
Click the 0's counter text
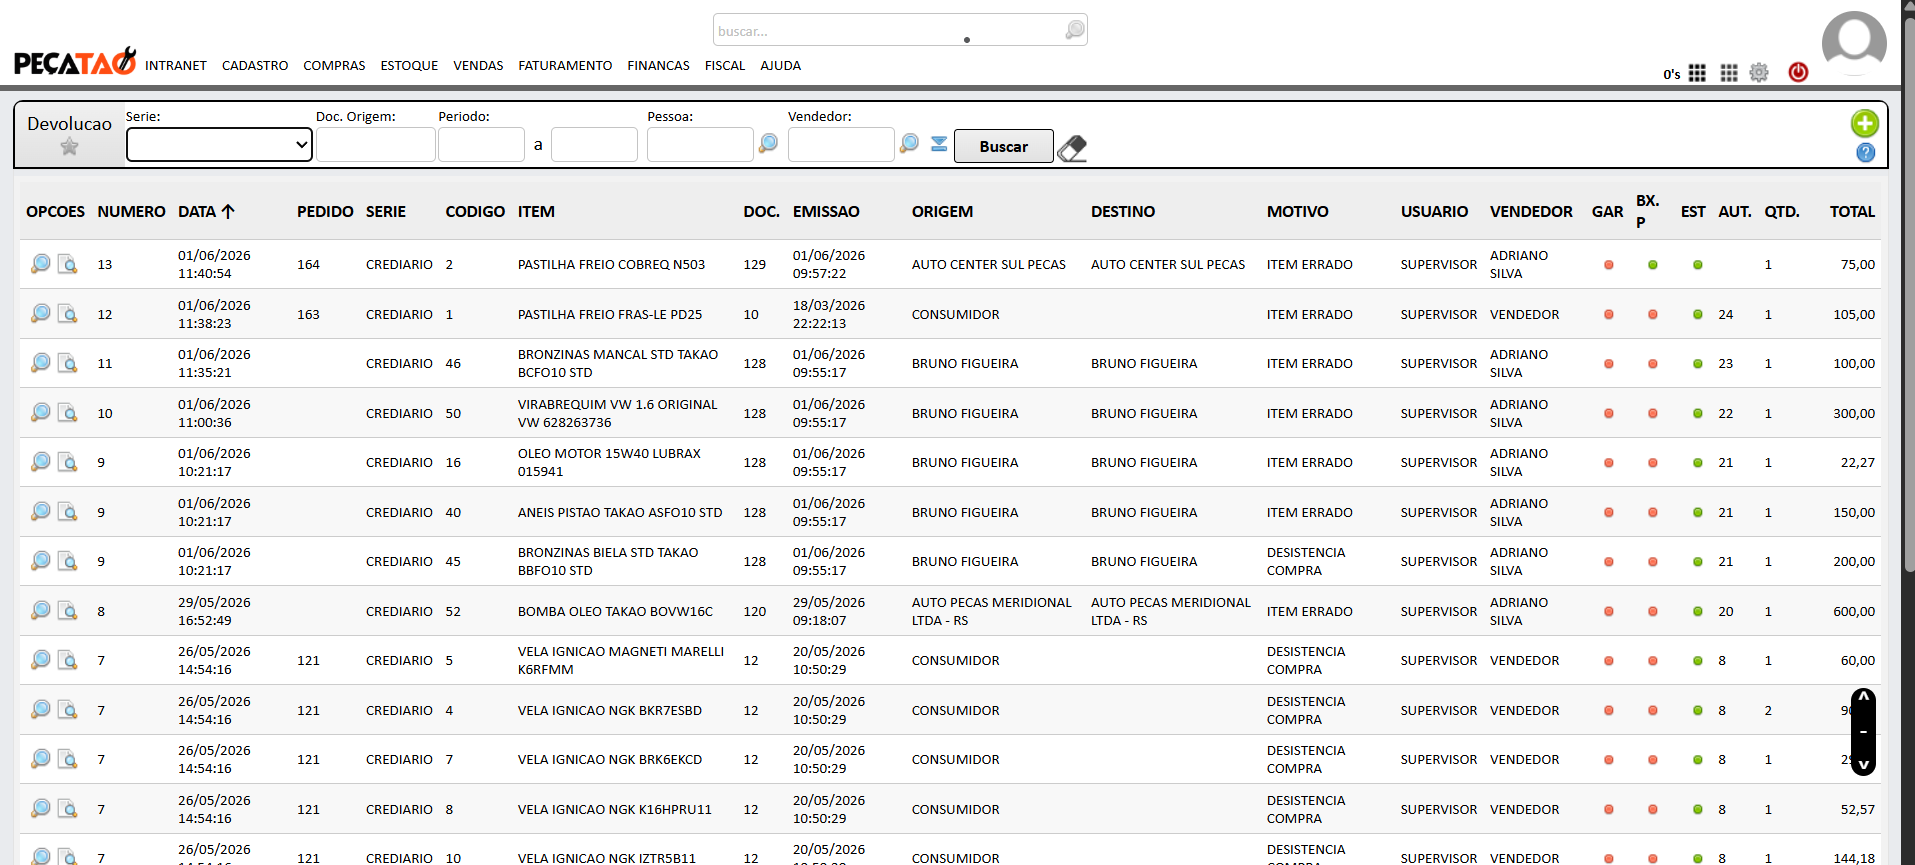pos(1672,74)
